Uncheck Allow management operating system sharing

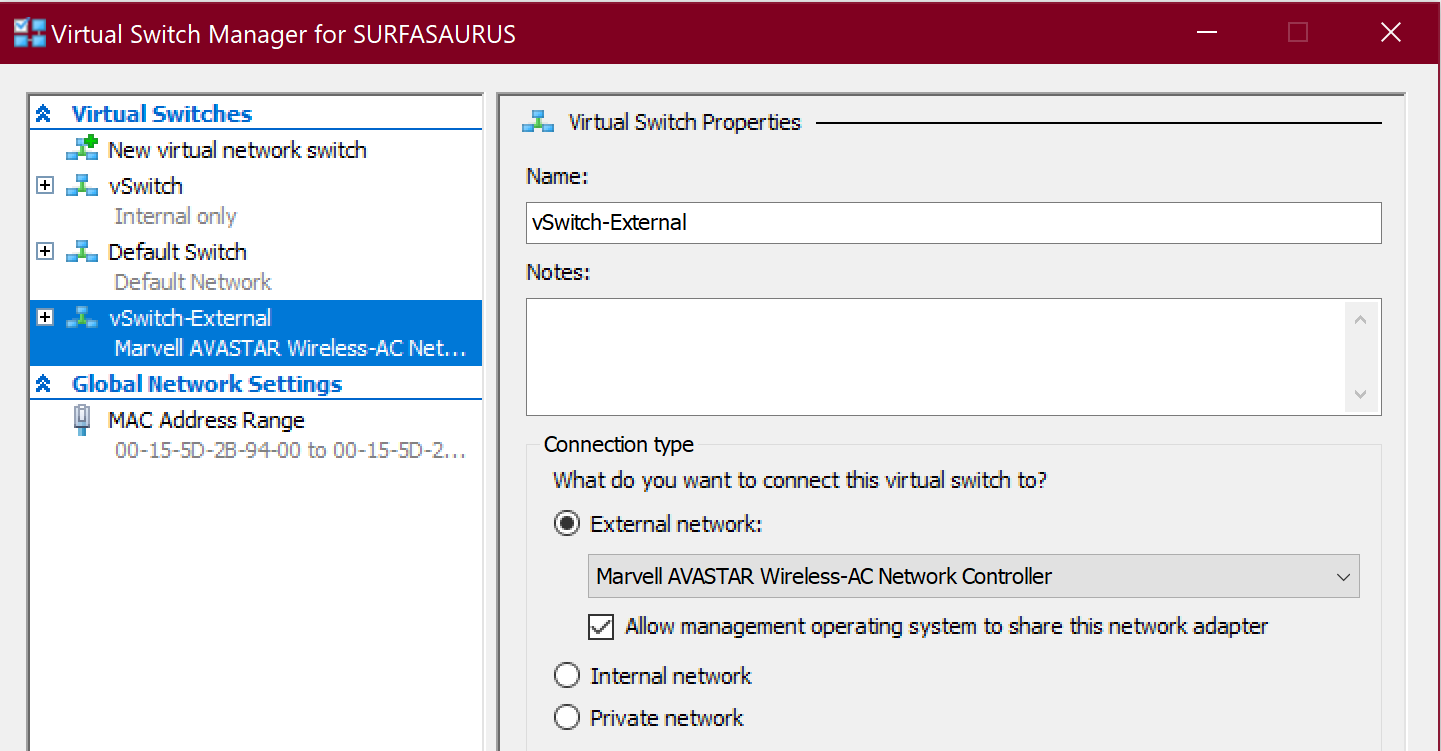pos(601,627)
